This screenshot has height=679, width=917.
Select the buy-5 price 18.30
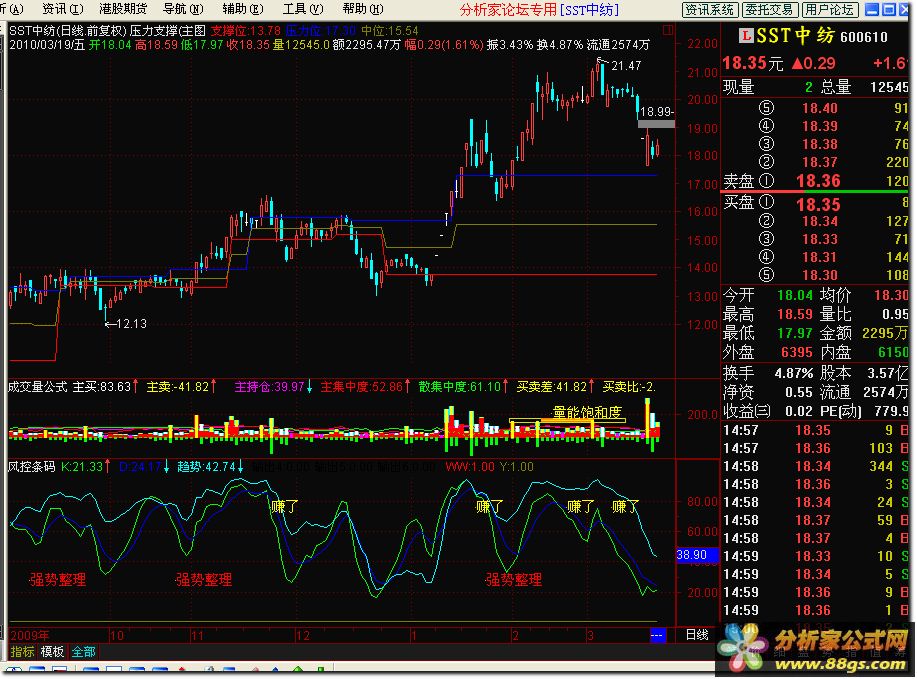tap(820, 275)
